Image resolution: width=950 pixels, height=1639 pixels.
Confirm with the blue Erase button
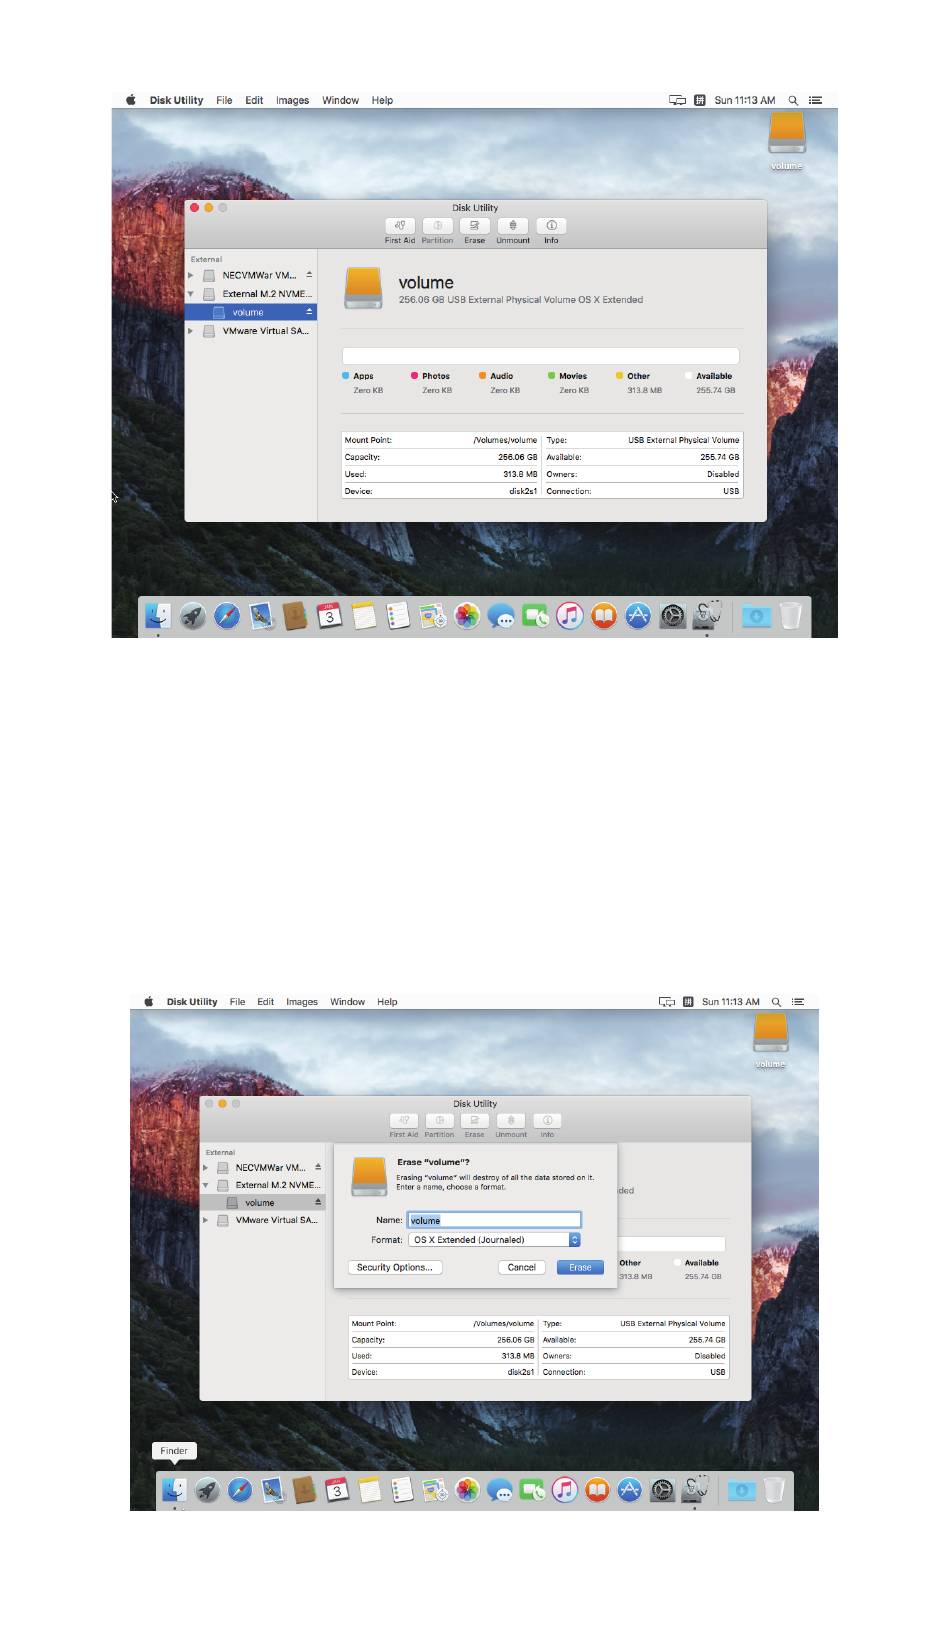click(580, 1267)
